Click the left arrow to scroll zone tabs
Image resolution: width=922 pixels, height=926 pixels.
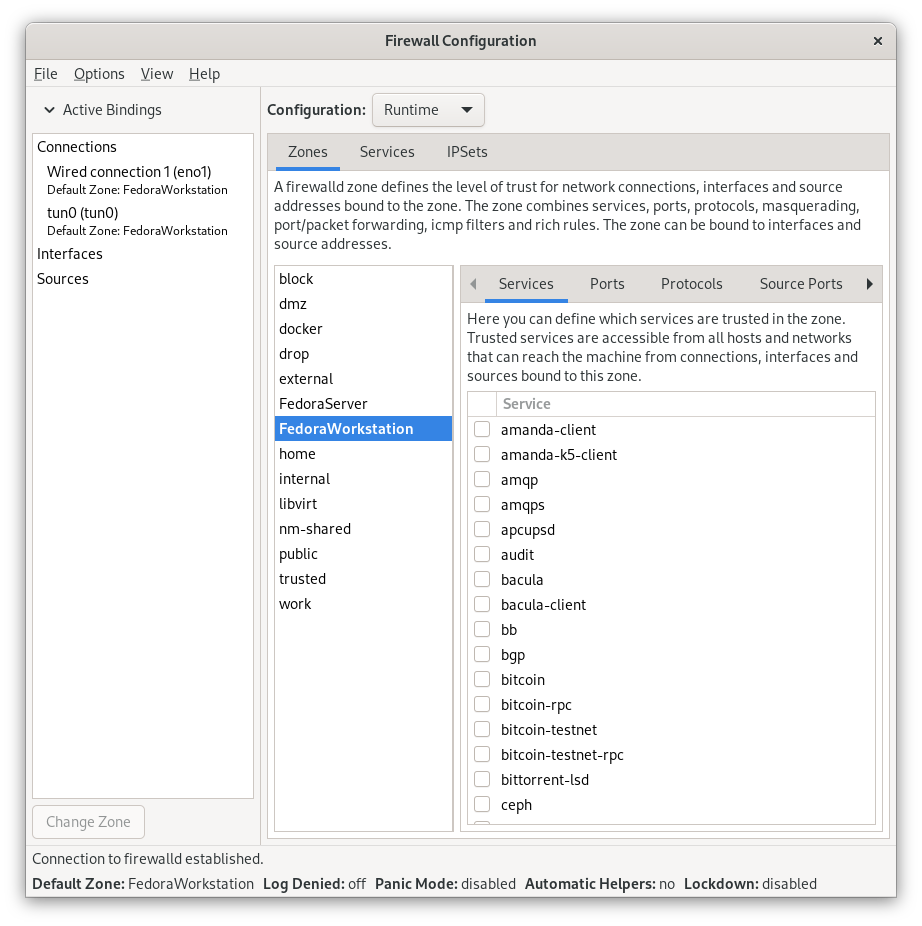[473, 284]
